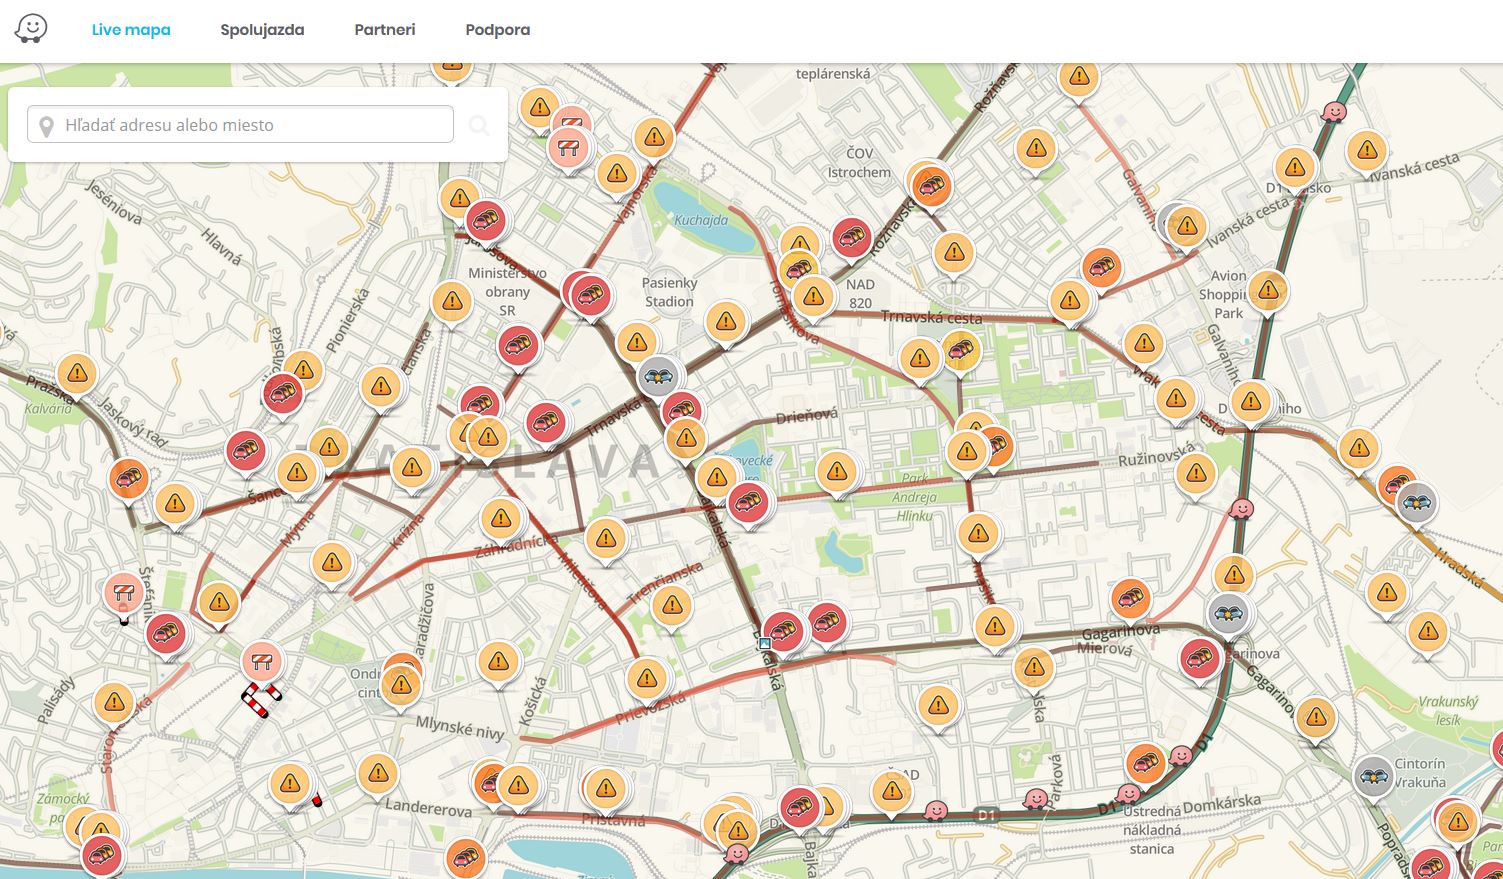Switch to the Live mapa tab
Screen dimensions: 1503x879
pyautogui.click(x=131, y=30)
